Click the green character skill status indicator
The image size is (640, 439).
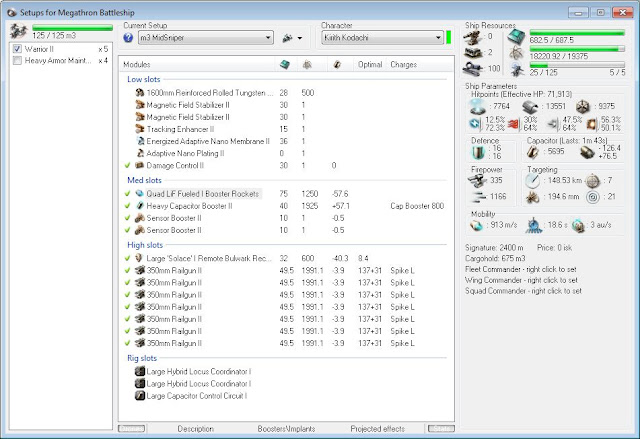click(x=449, y=38)
